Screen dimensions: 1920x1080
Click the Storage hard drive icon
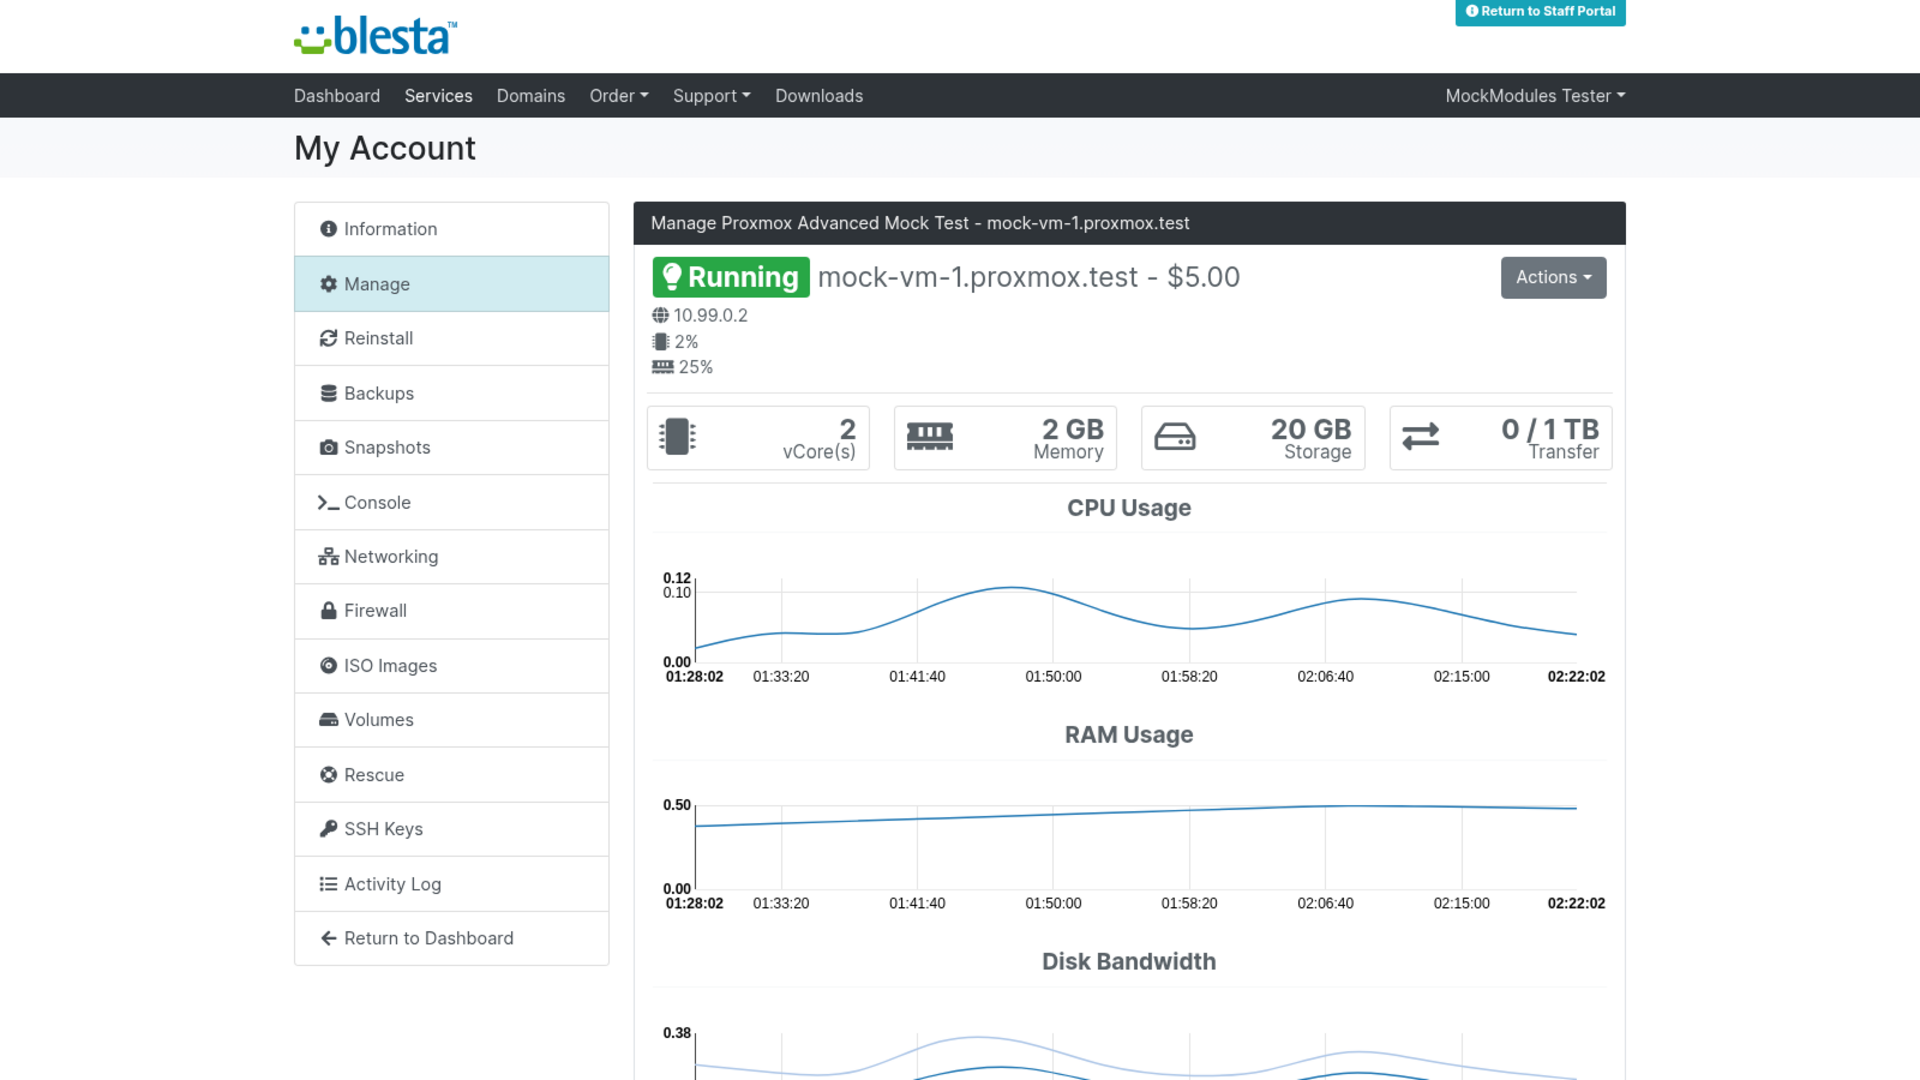point(1175,437)
